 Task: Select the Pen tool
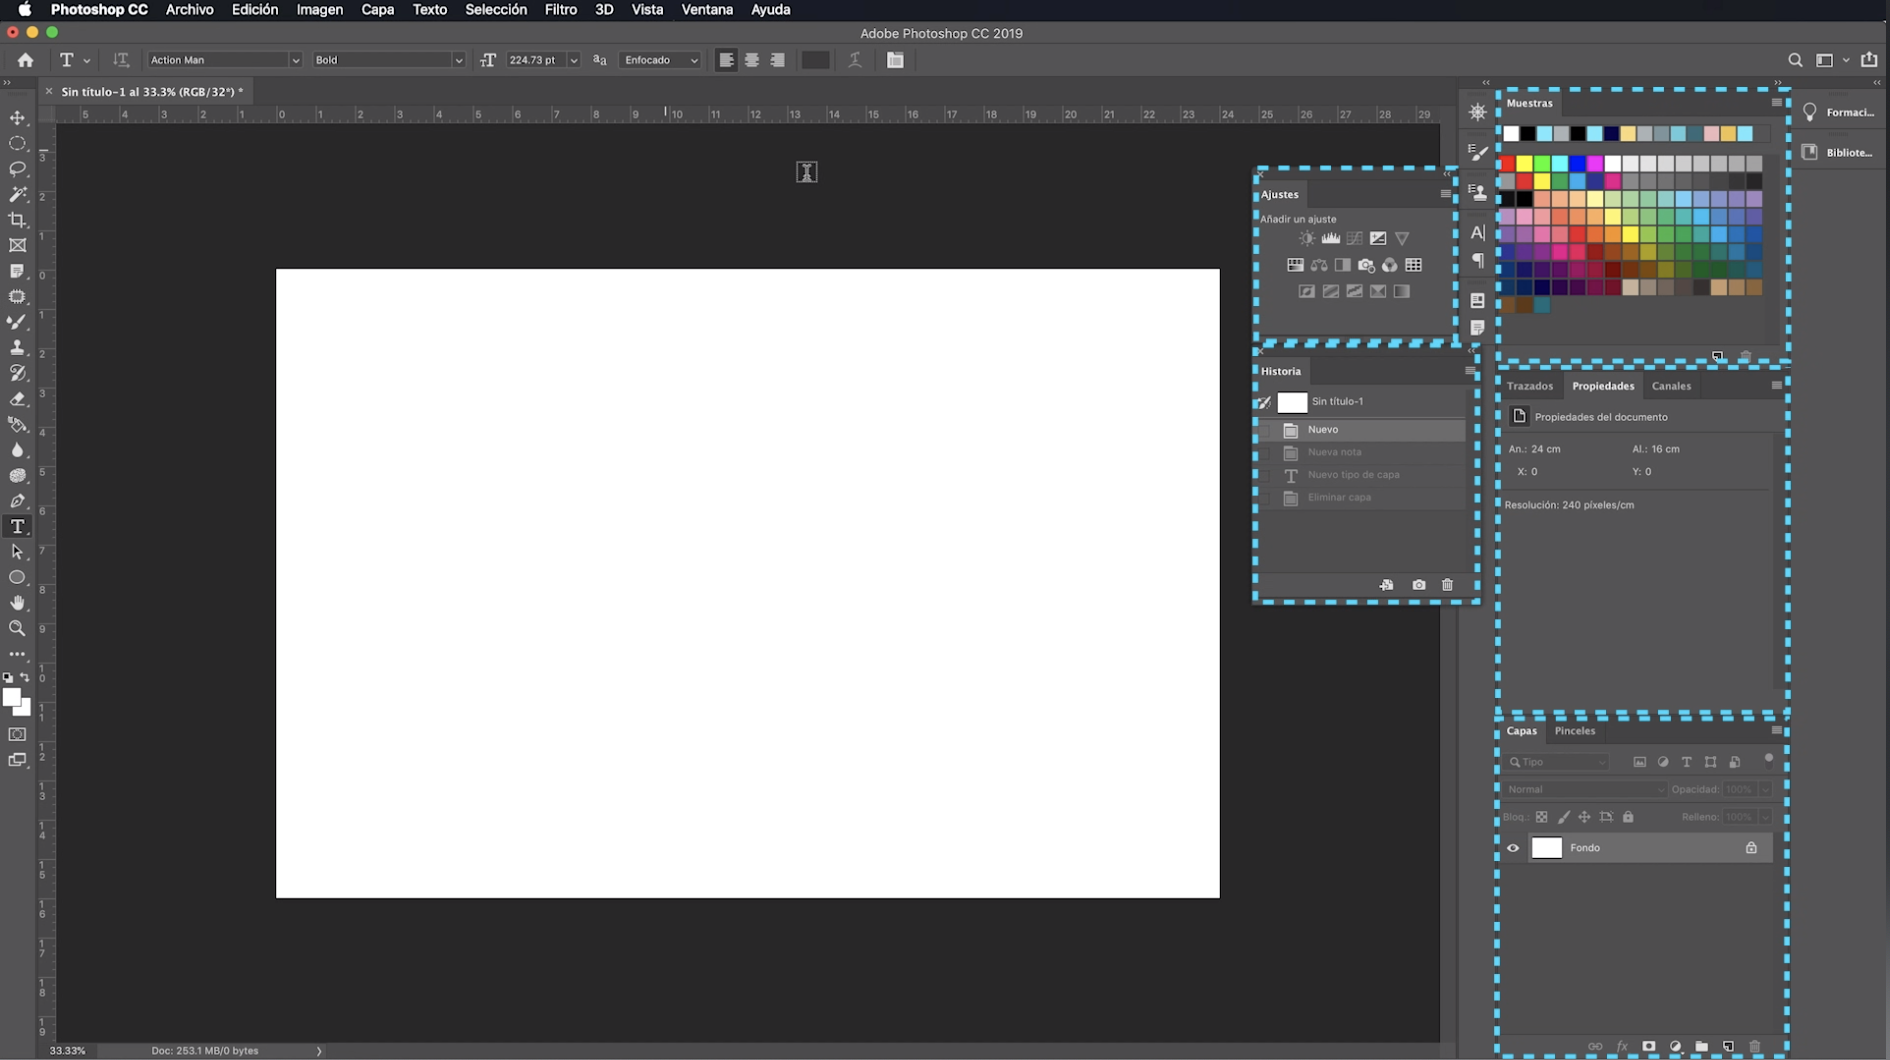17,501
